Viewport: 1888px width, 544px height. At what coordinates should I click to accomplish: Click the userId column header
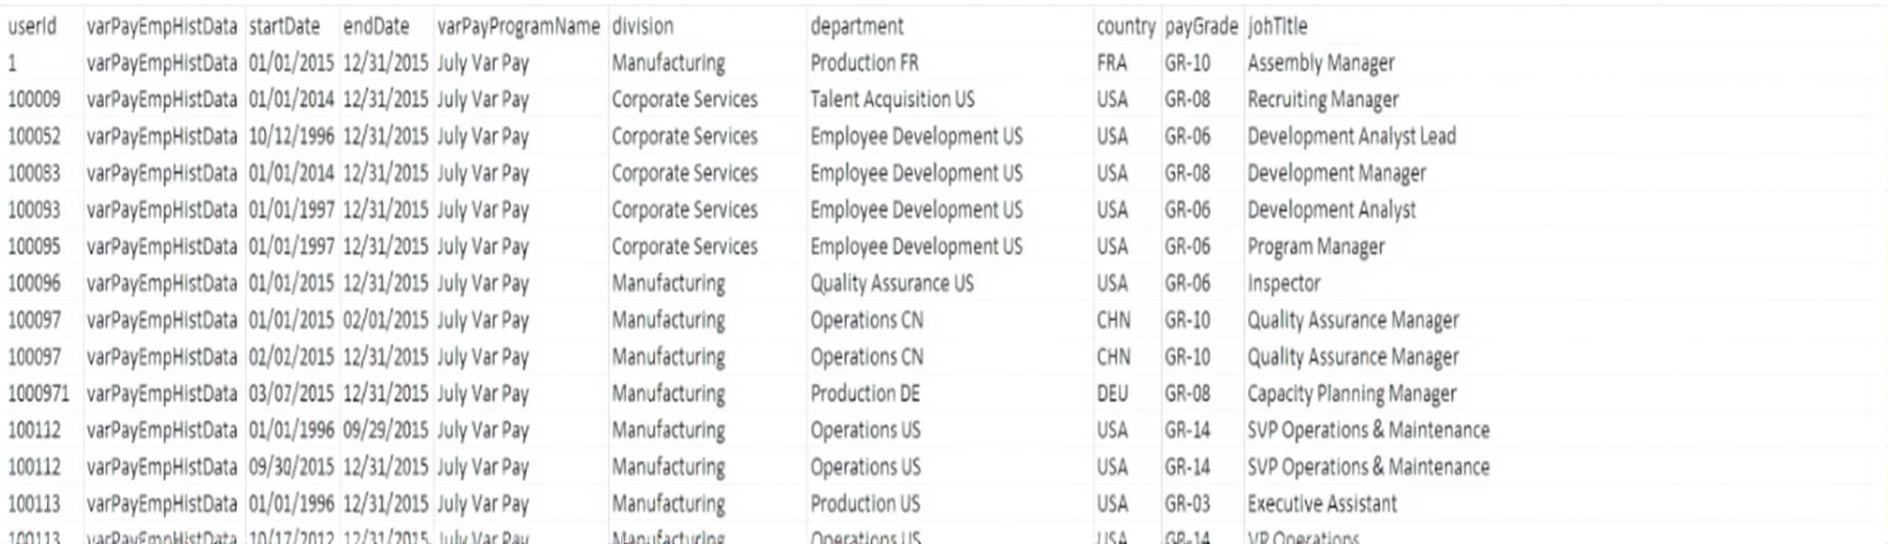32,27
